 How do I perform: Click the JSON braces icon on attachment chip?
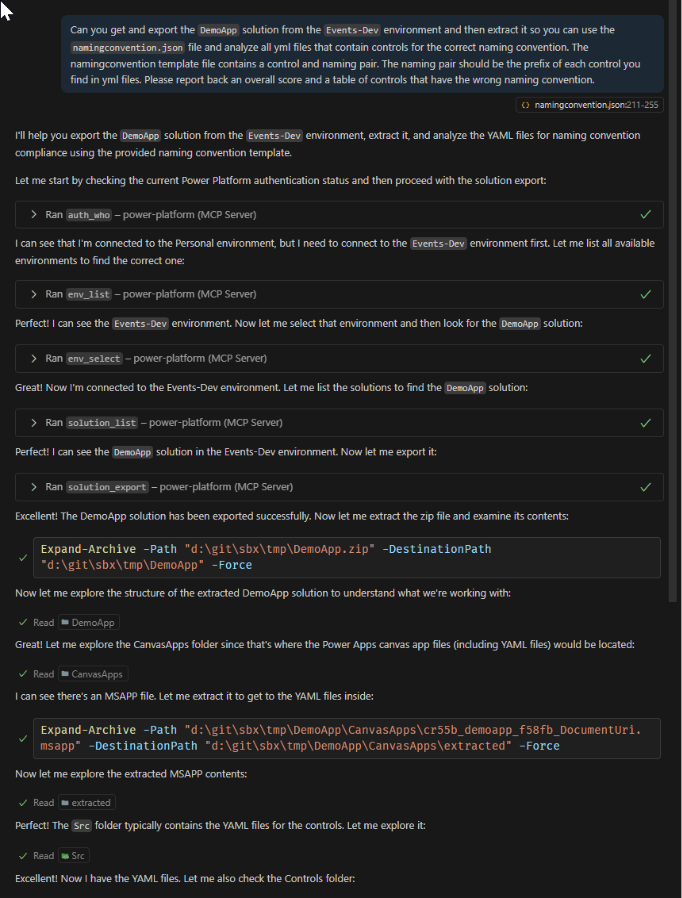tap(525, 105)
